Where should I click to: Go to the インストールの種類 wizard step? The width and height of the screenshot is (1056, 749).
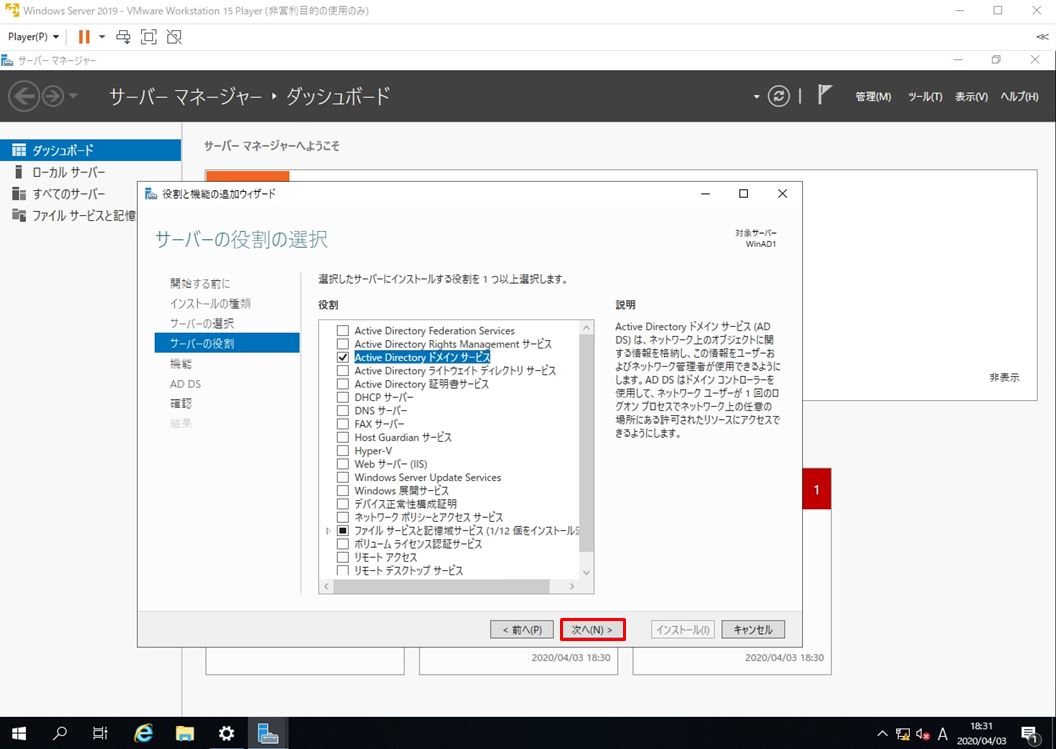point(210,304)
